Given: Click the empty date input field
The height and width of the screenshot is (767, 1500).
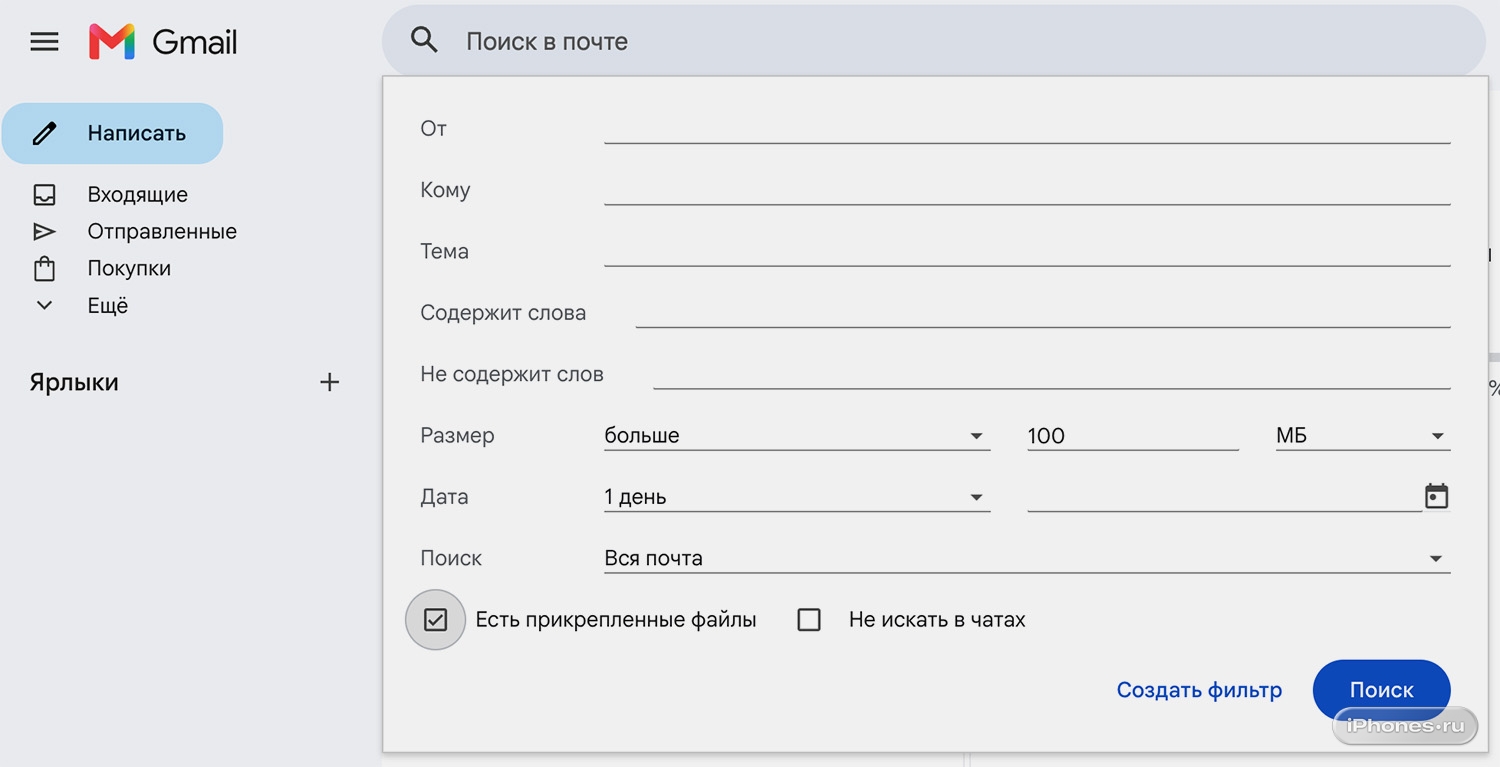Looking at the screenshot, I should (x=1224, y=497).
